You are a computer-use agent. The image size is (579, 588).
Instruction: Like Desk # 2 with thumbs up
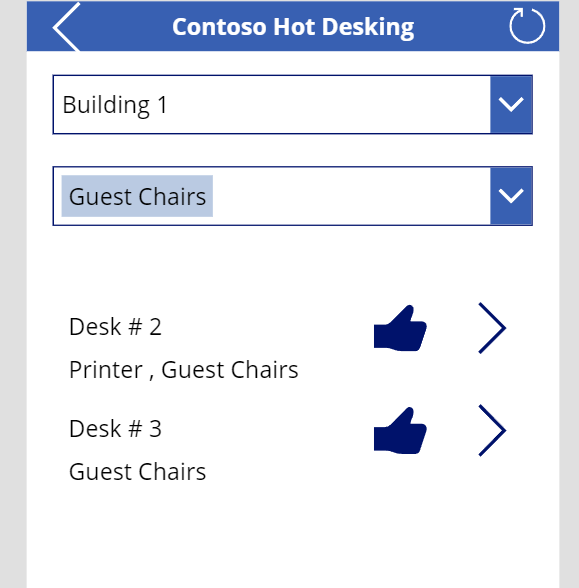coord(400,328)
